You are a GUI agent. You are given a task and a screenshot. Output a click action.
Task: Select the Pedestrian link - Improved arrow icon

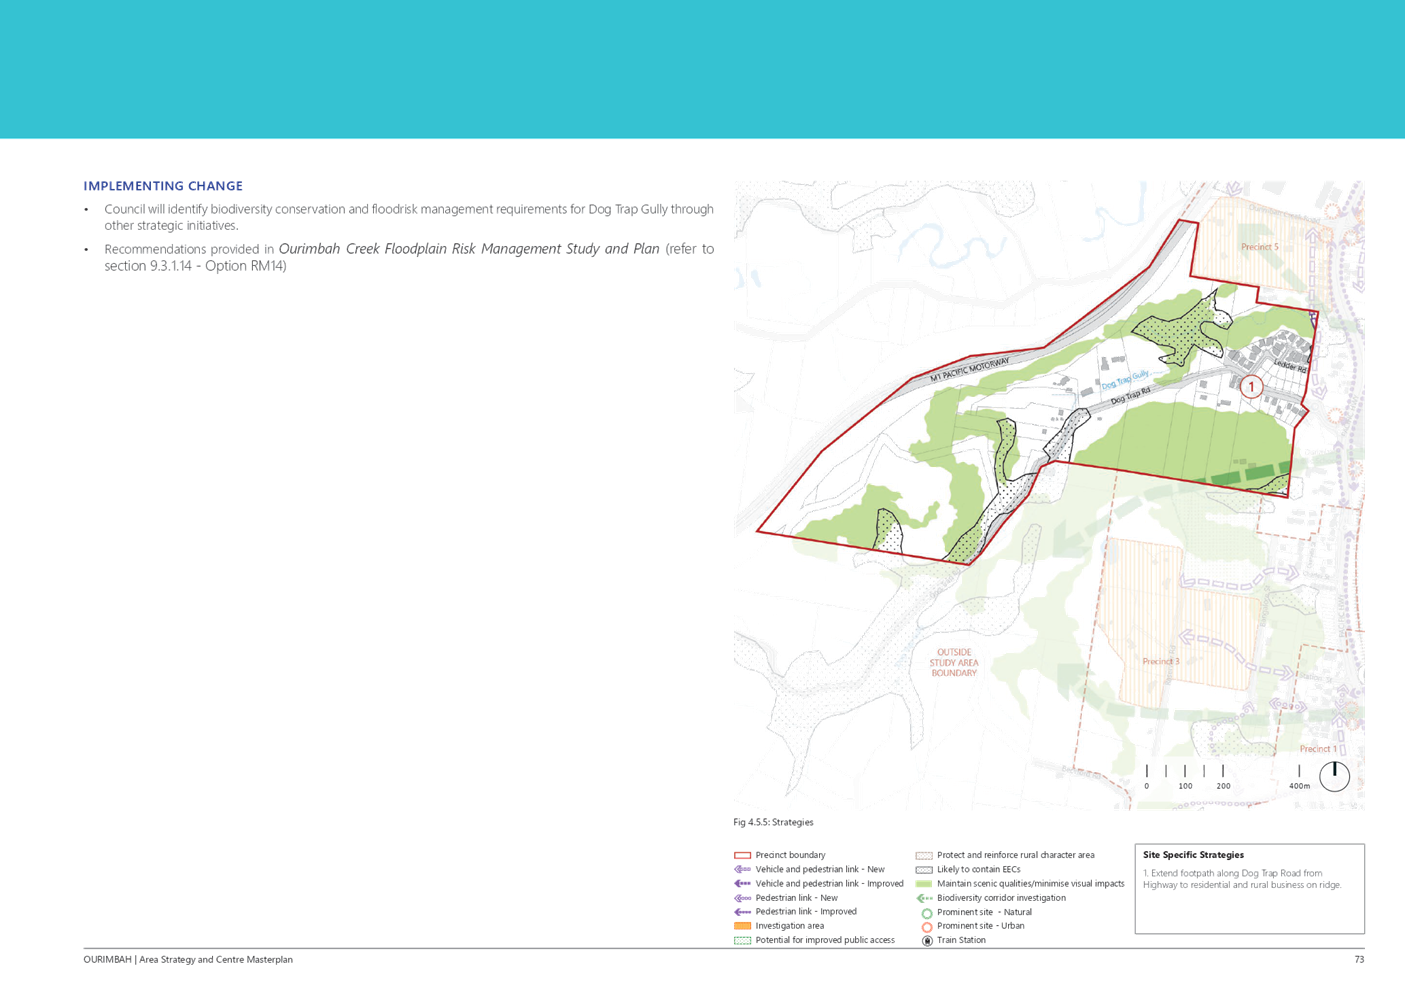point(743,910)
